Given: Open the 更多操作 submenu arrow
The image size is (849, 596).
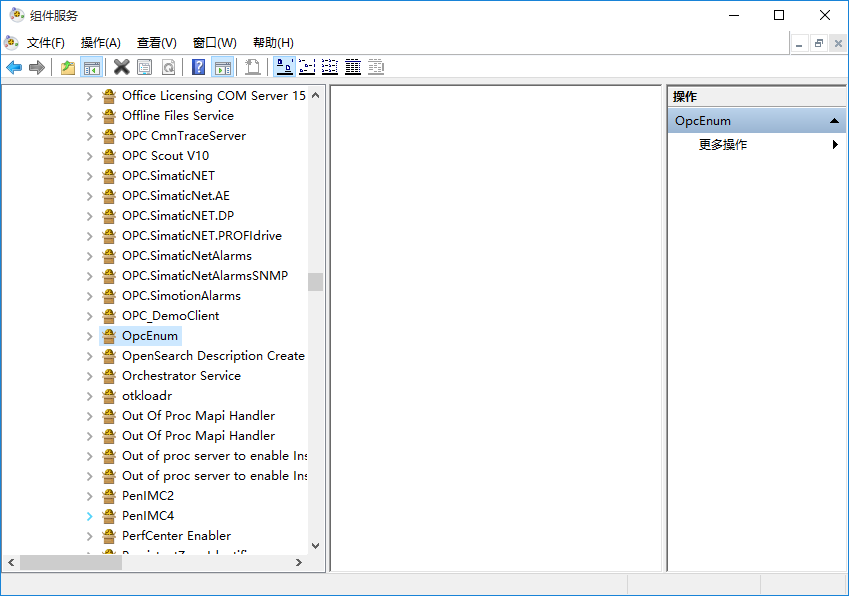Looking at the screenshot, I should (x=835, y=145).
